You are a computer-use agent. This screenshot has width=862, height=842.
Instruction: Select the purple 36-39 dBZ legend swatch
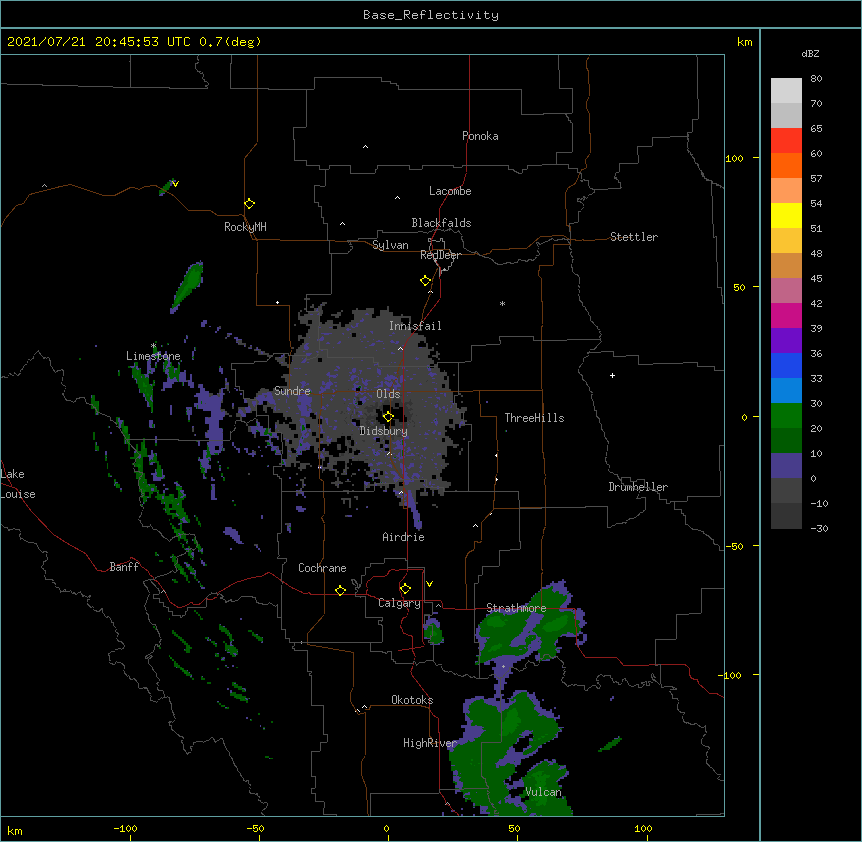786,341
